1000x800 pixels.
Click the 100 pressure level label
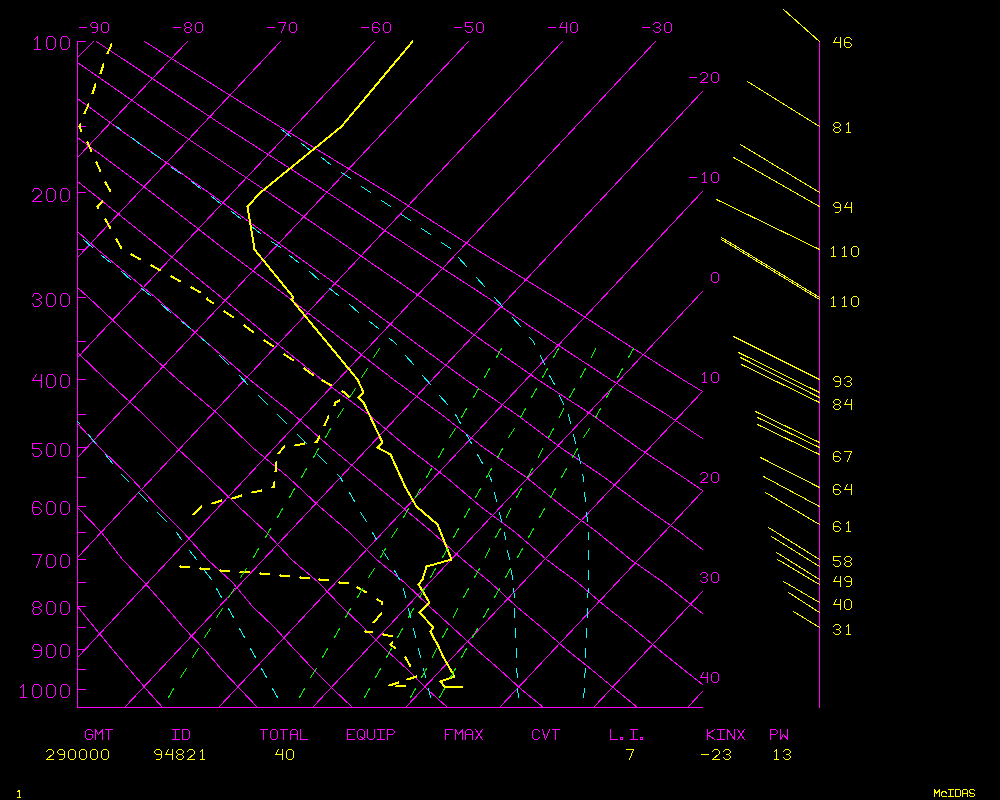[50, 43]
